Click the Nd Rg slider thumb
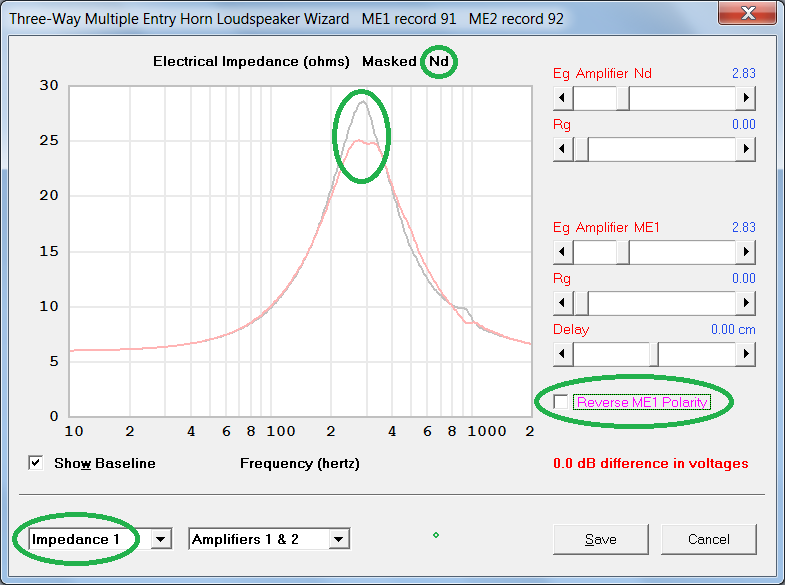Image resolution: width=785 pixels, height=585 pixels. [581, 149]
